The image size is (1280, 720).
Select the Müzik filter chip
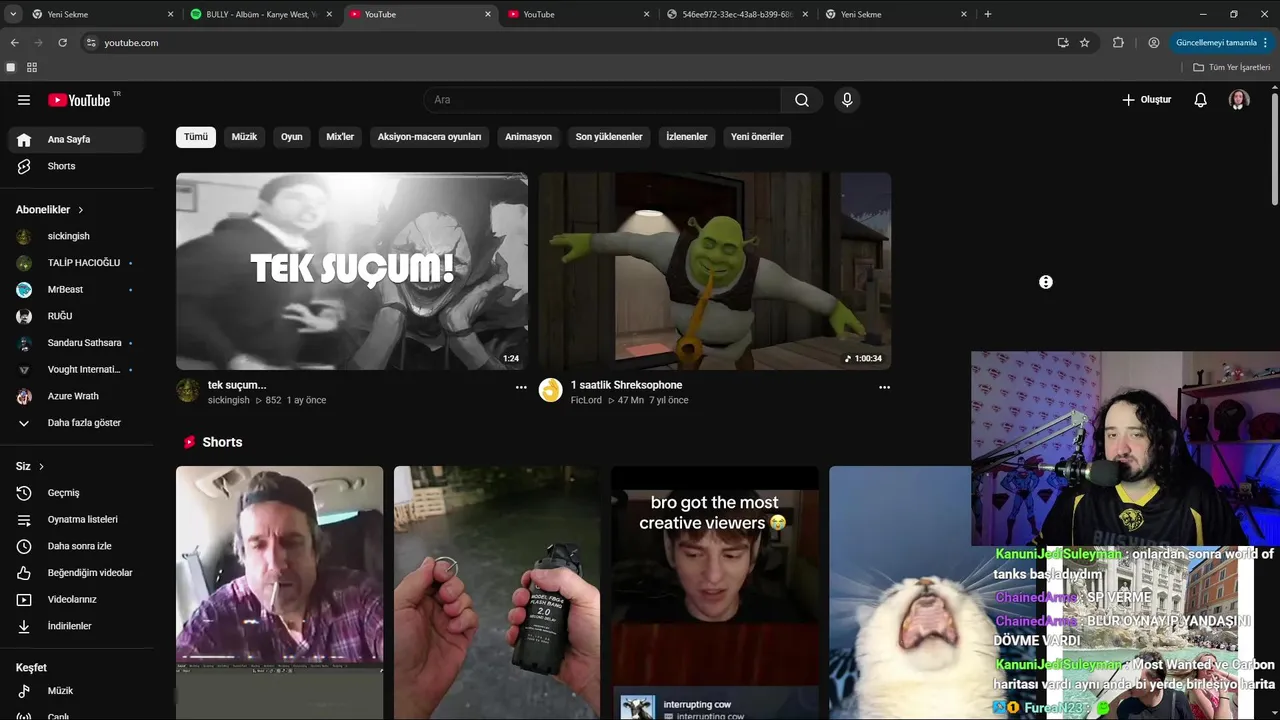click(244, 137)
